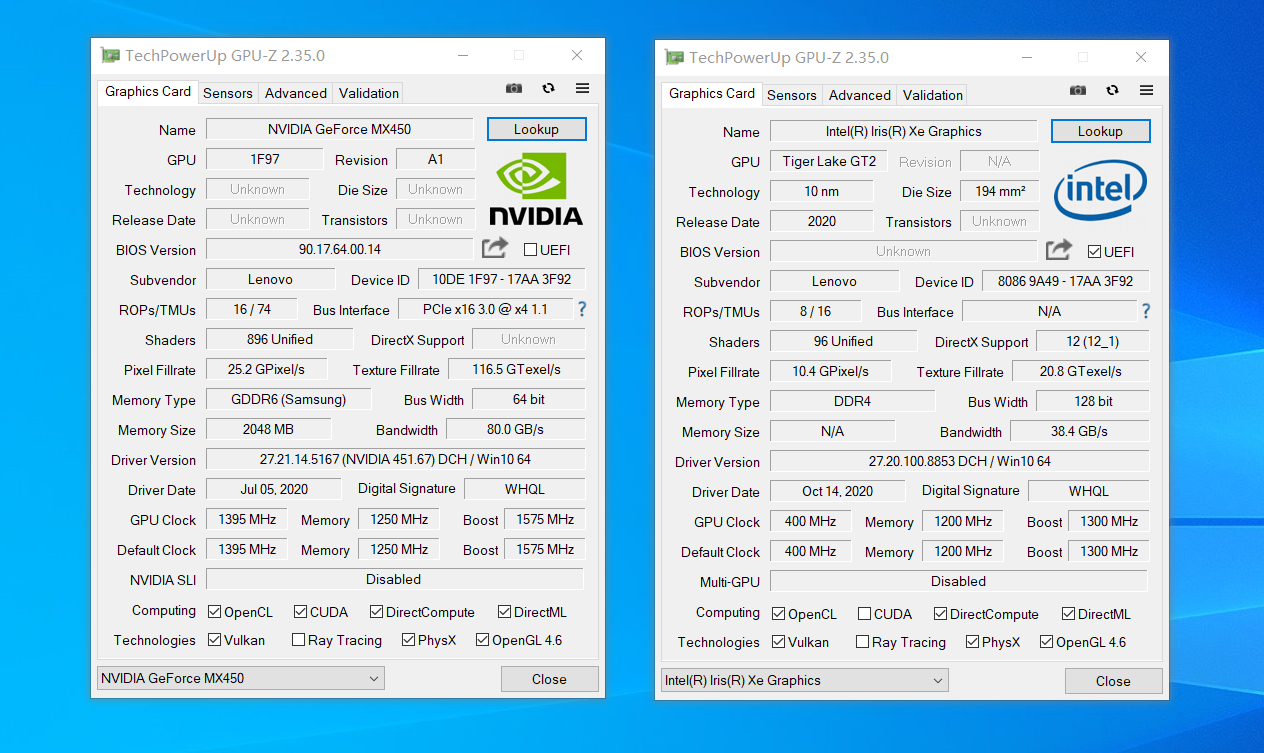
Task: Click the Bus Interface help question mark for MX450
Action: [x=581, y=309]
